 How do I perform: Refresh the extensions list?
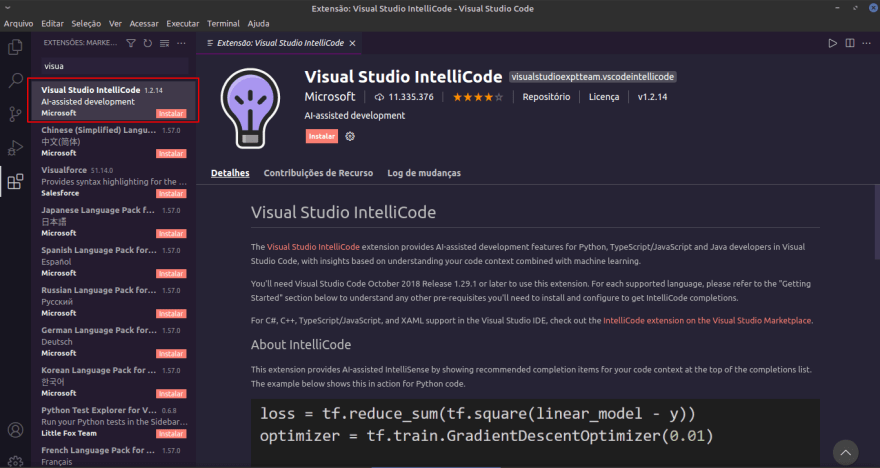pyautogui.click(x=148, y=43)
